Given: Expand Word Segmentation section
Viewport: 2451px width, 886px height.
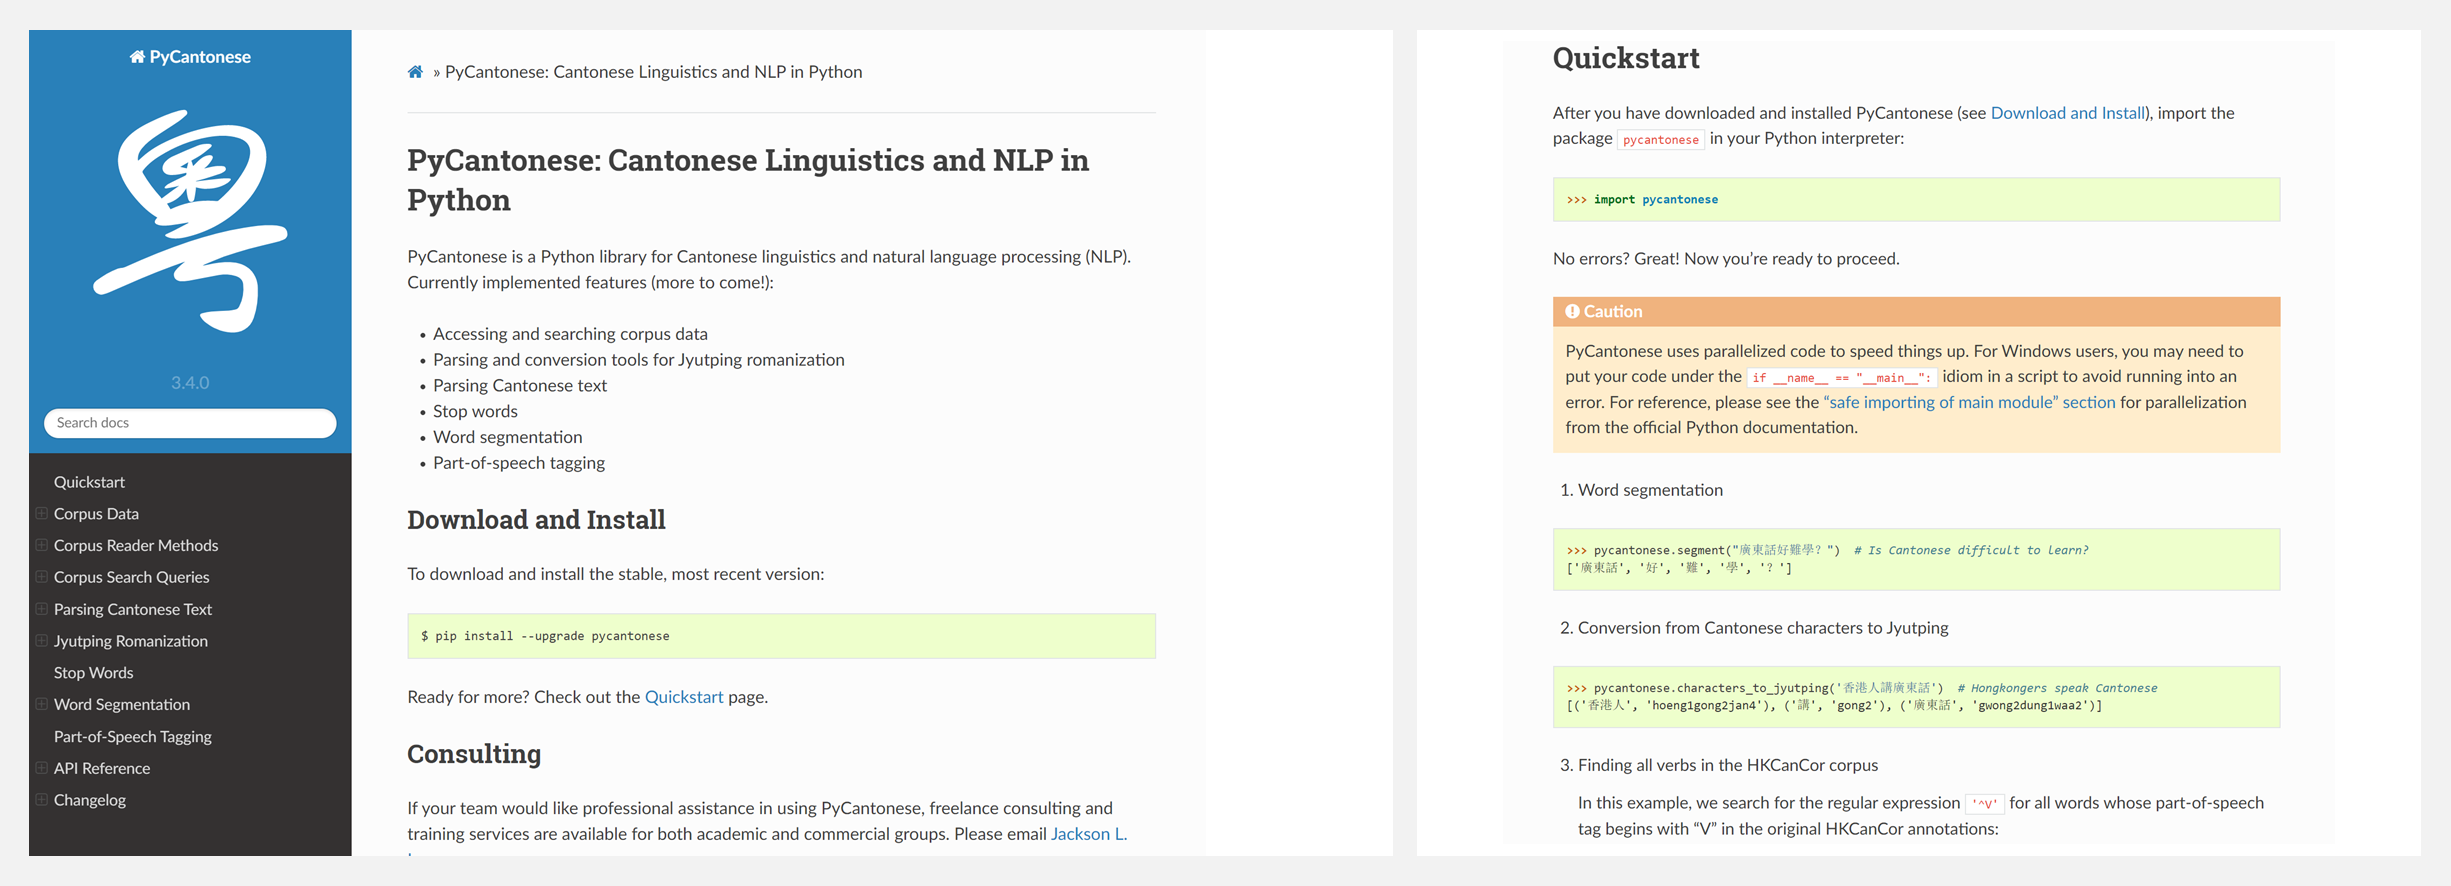Looking at the screenshot, I should click(x=42, y=705).
